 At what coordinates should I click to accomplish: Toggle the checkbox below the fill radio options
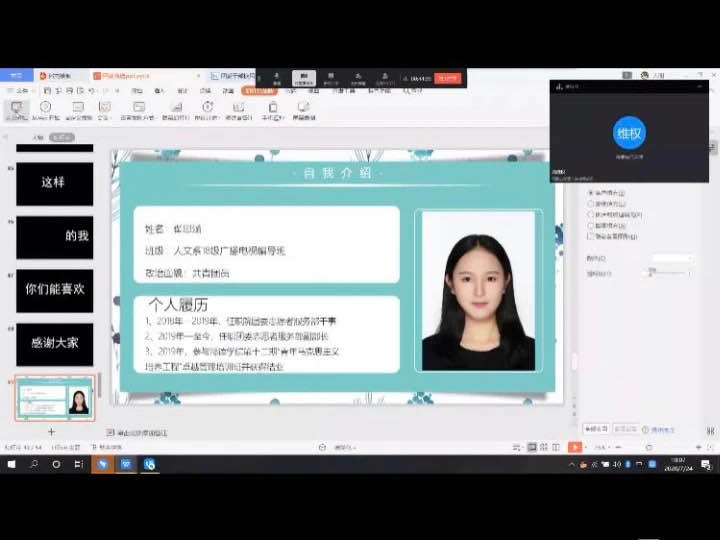click(591, 237)
